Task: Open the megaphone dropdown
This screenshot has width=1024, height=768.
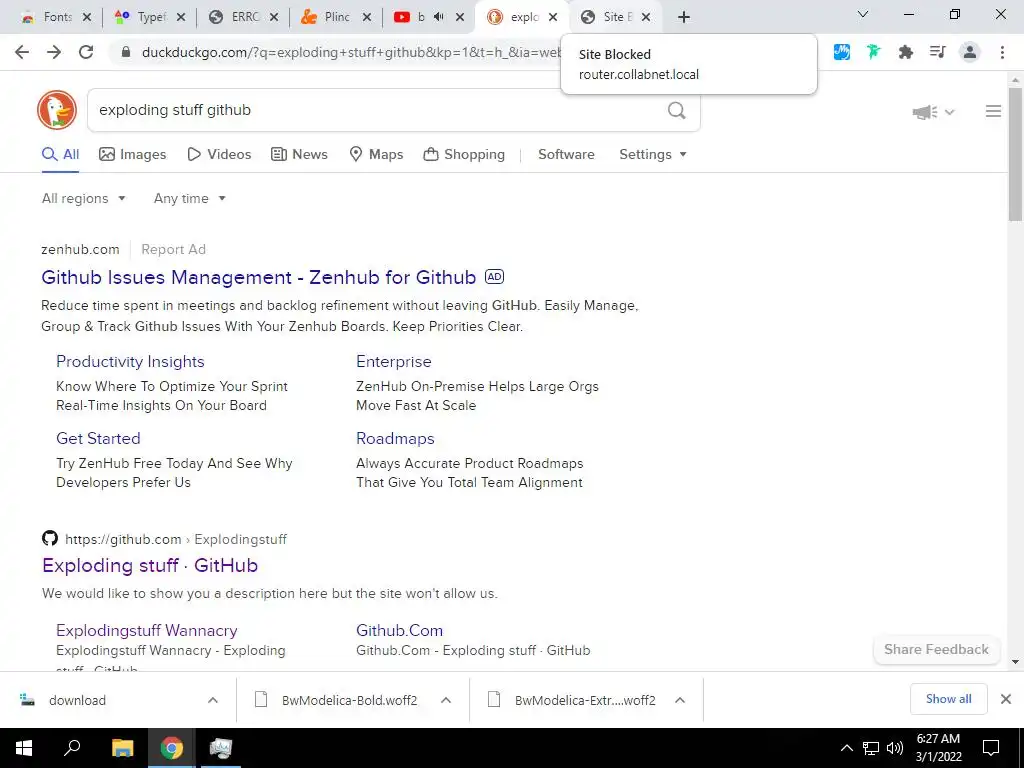Action: pos(933,112)
